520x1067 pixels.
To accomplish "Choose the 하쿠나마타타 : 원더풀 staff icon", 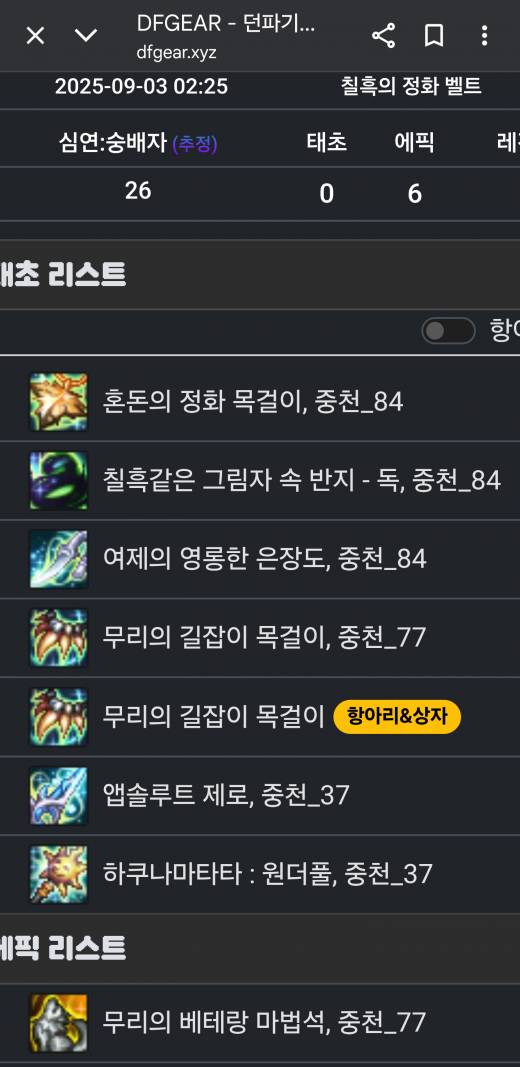I will (x=59, y=874).
